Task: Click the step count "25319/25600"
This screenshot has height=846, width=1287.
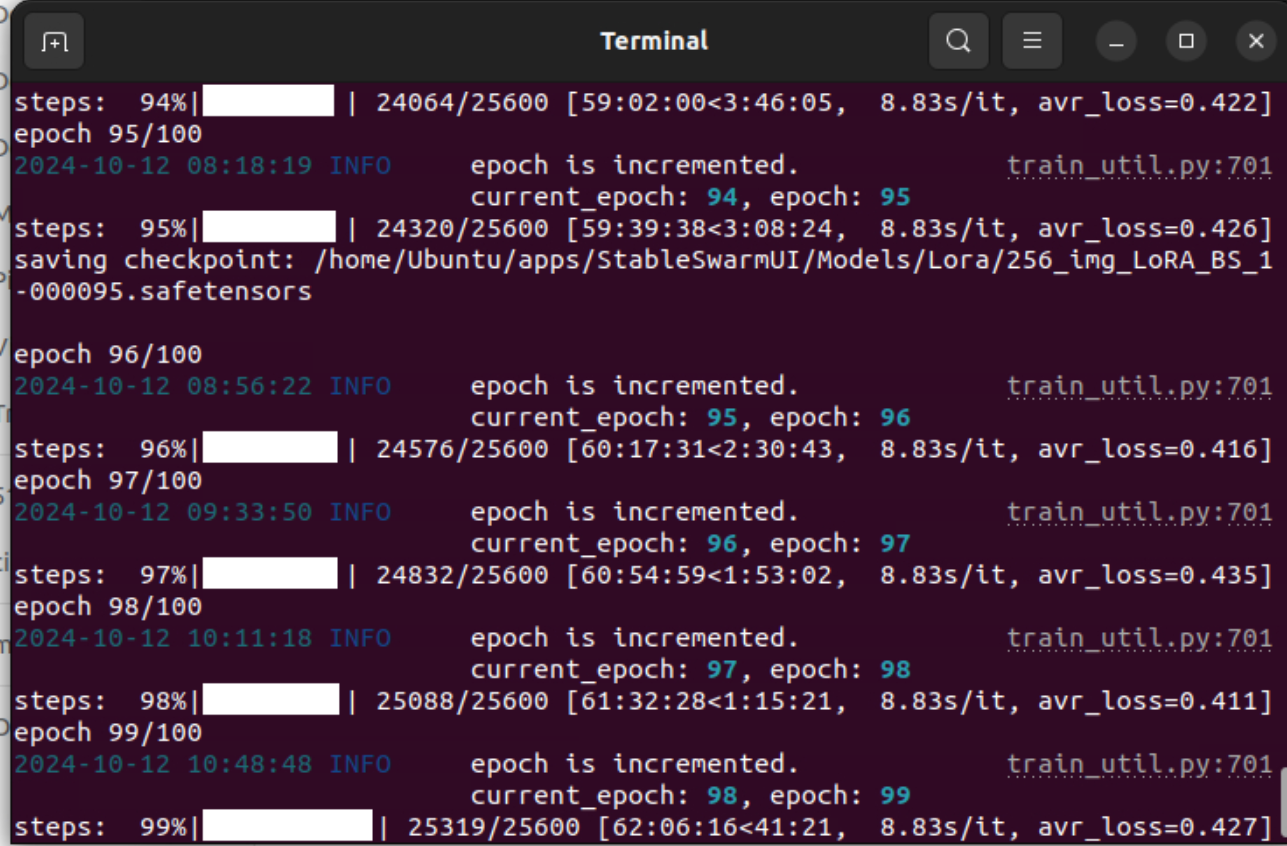Action: point(494,827)
